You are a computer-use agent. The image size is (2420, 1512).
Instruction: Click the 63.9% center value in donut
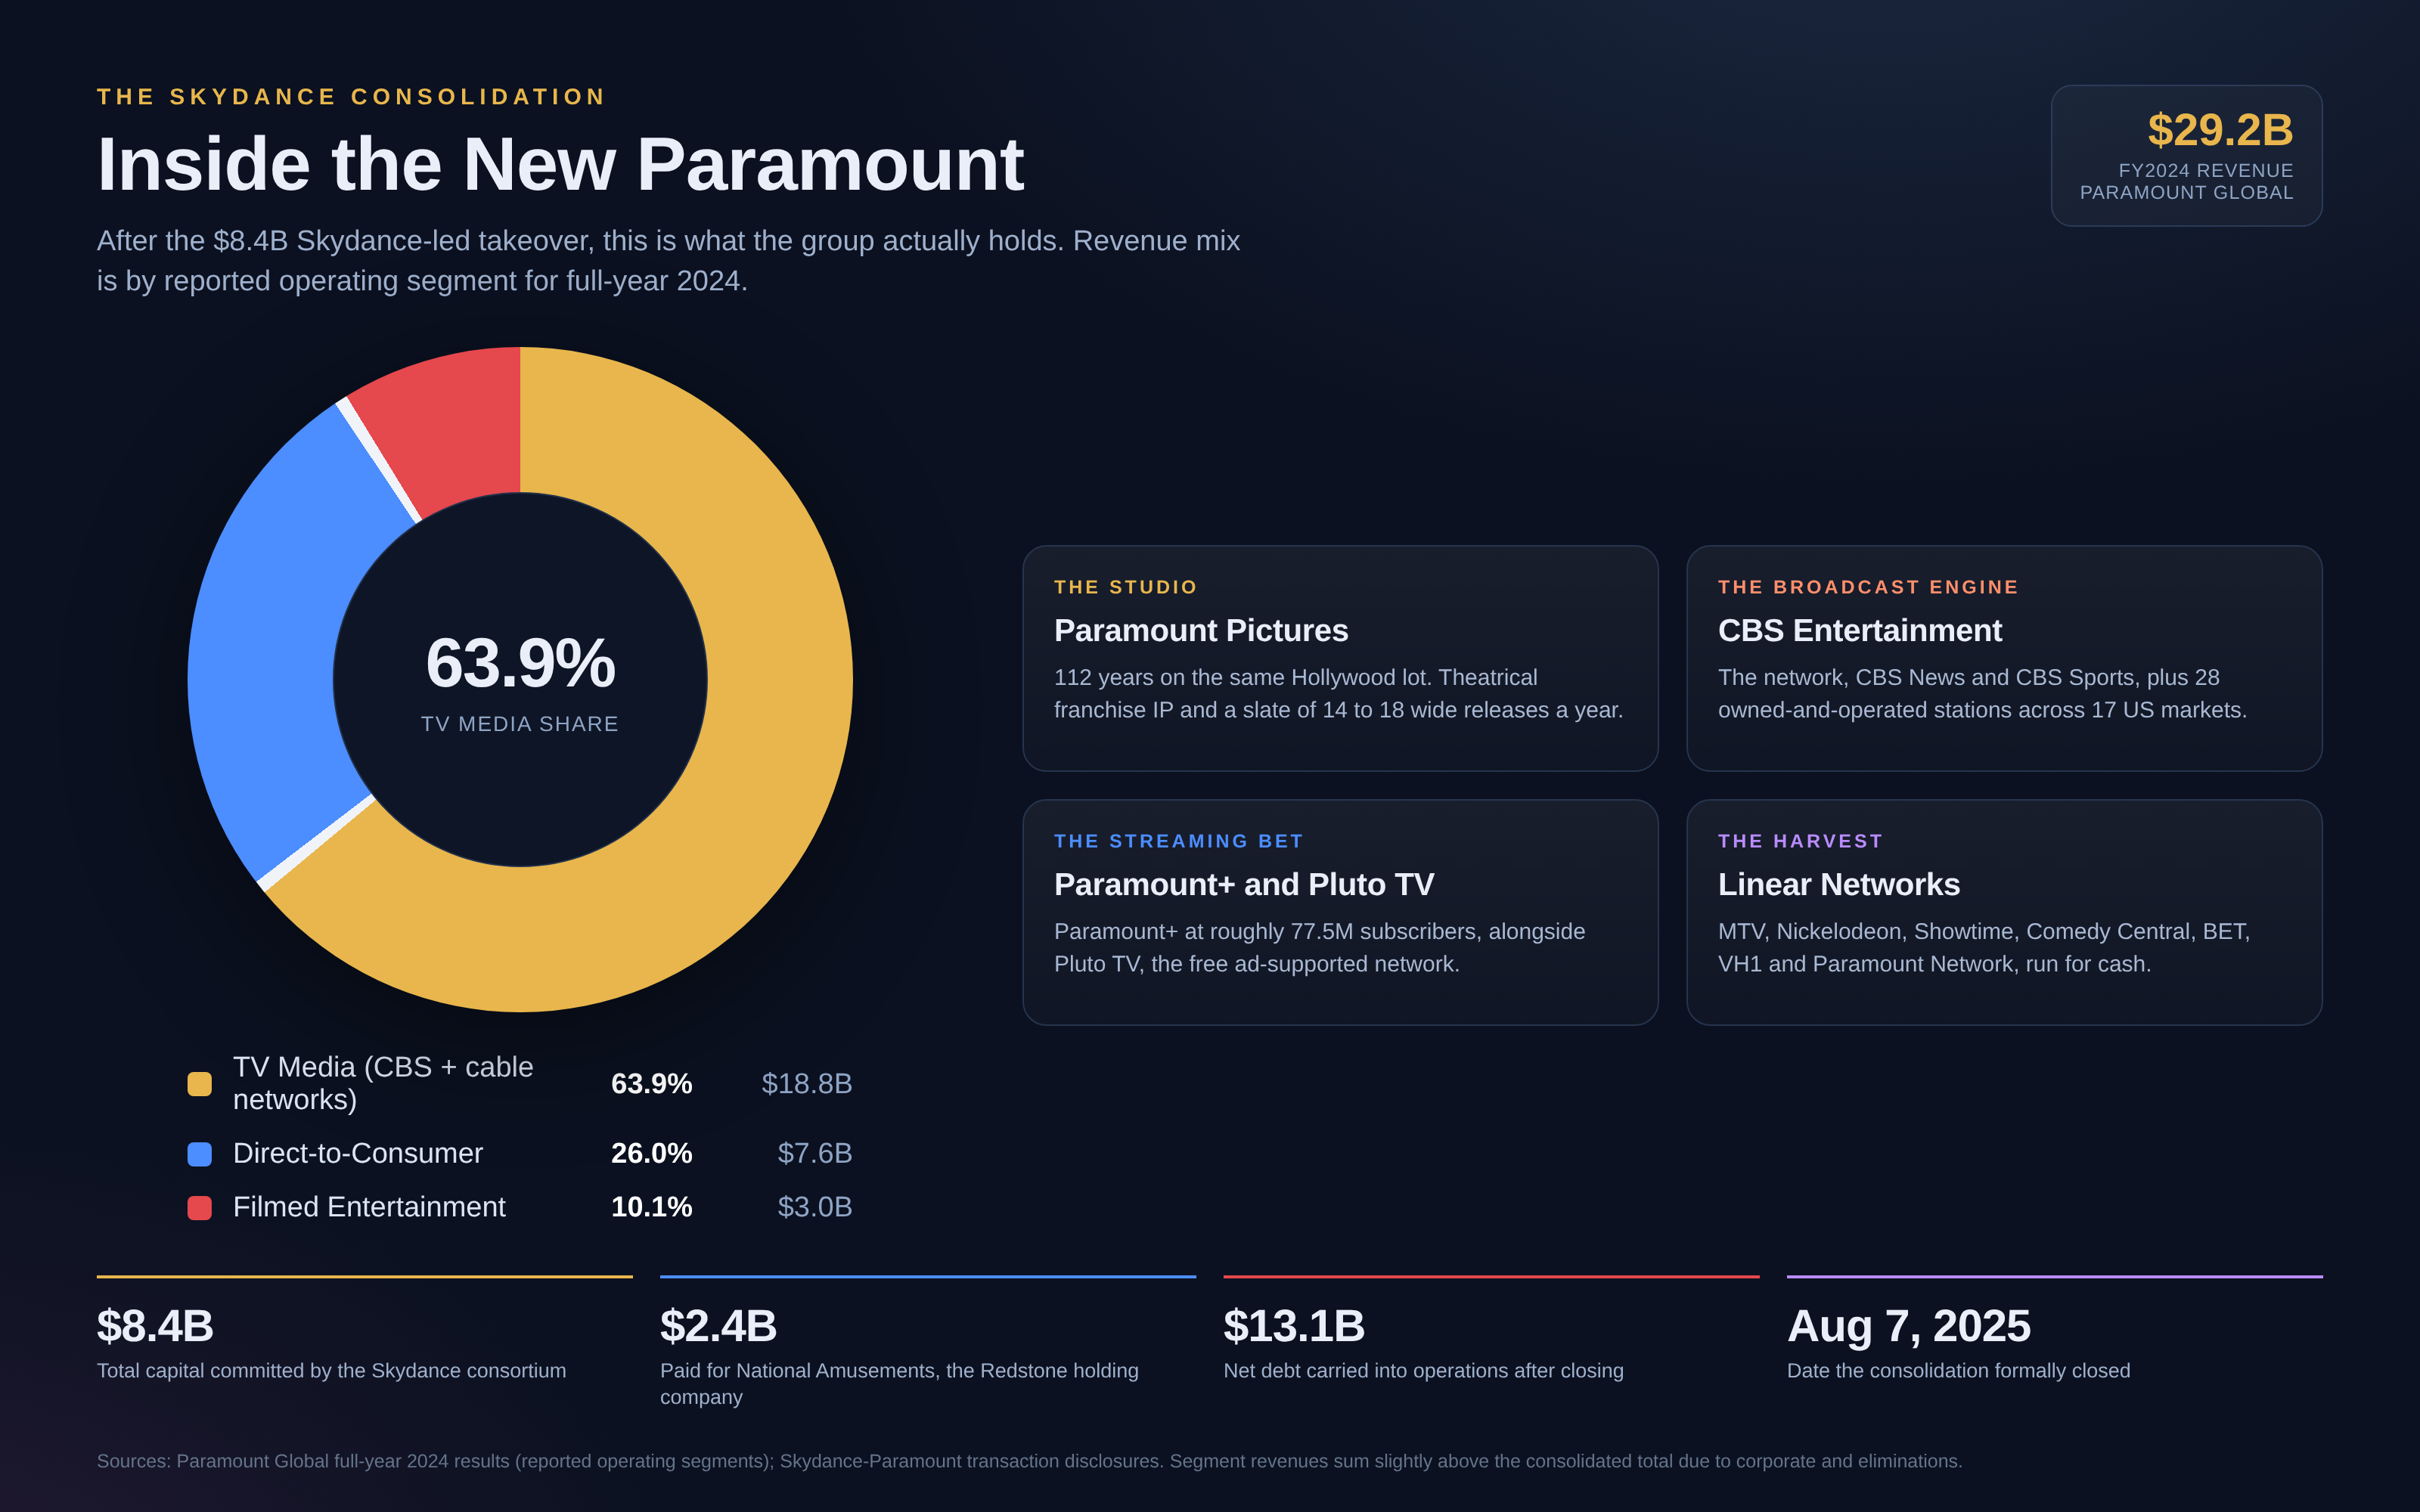[x=520, y=663]
